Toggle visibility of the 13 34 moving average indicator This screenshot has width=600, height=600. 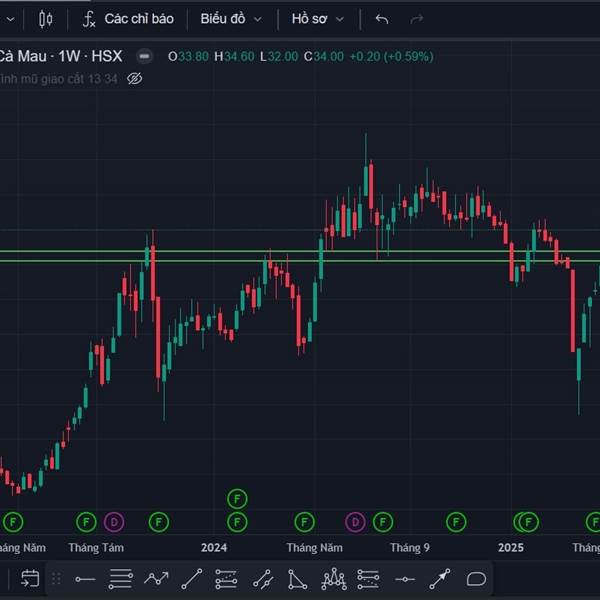[135, 78]
